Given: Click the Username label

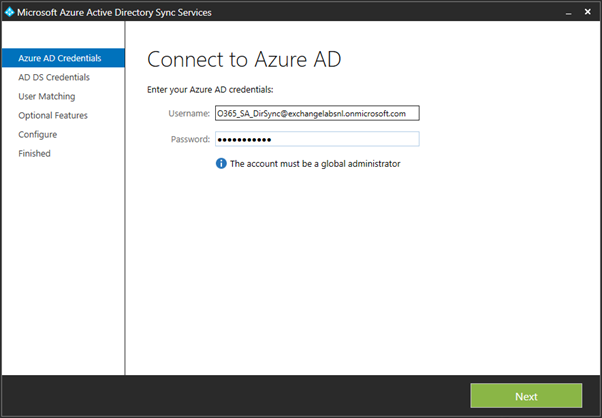Looking at the screenshot, I should coord(188,113).
